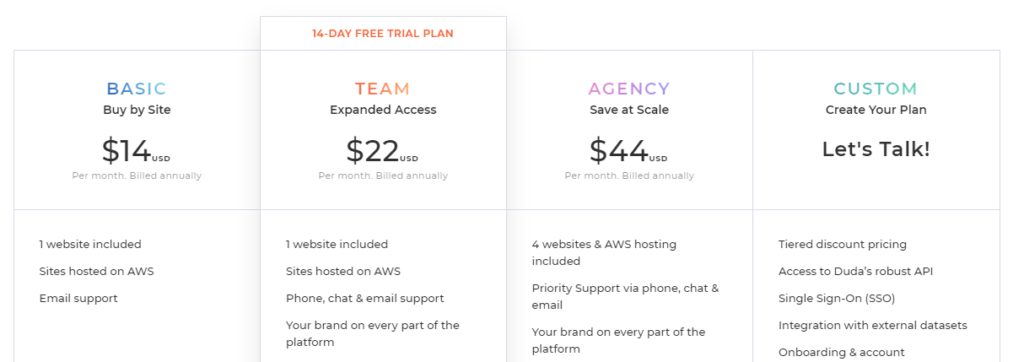This screenshot has height=362, width=1024.
Task: Select the AGENCY plan heading
Action: [x=629, y=89]
